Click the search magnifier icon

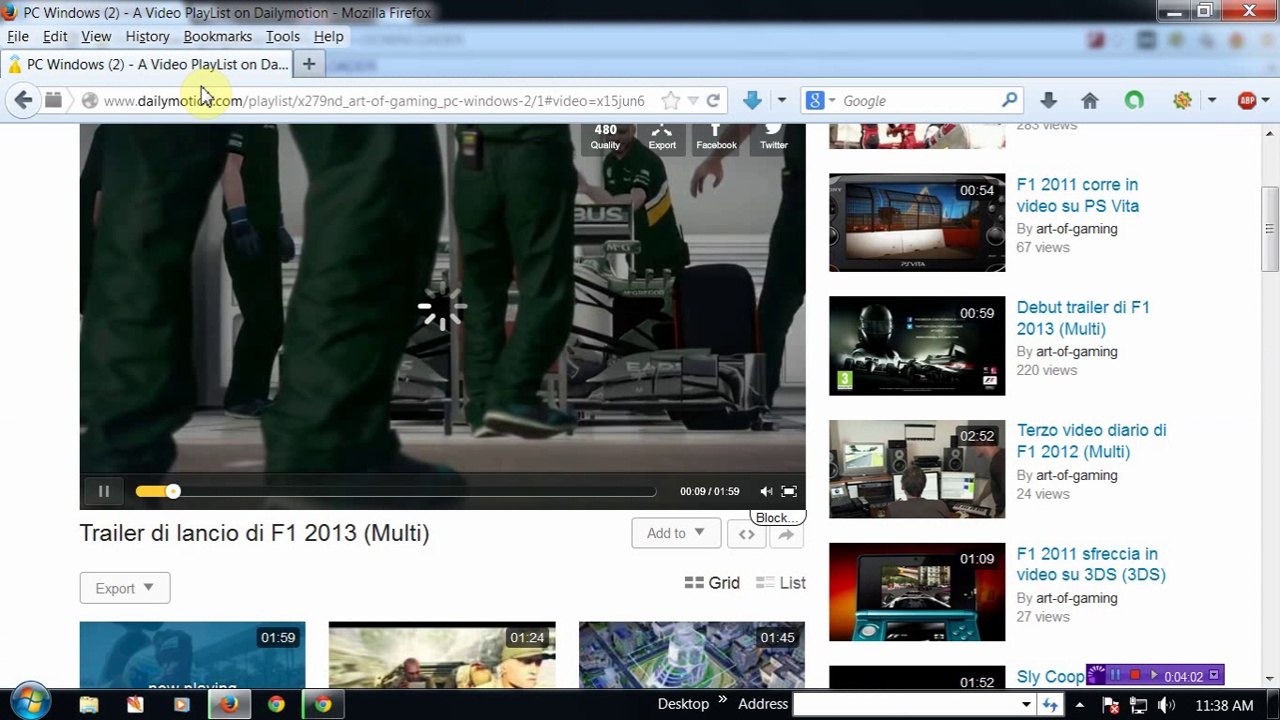[x=1009, y=100]
